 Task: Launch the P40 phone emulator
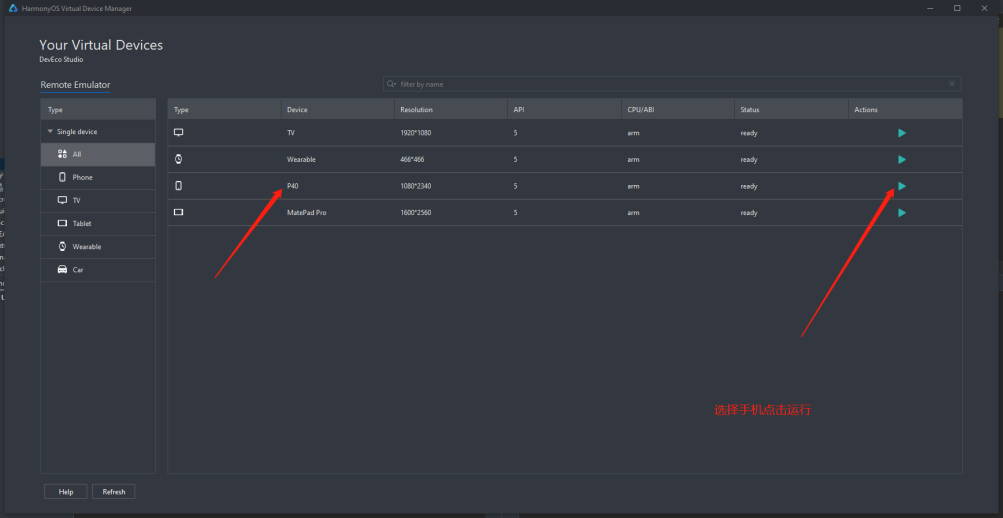(901, 186)
